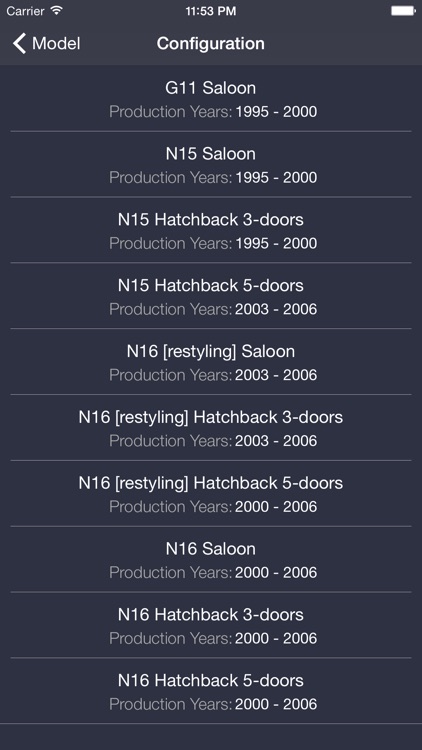The height and width of the screenshot is (750, 422).
Task: Tap the back chevron arrow icon
Action: coord(19,44)
